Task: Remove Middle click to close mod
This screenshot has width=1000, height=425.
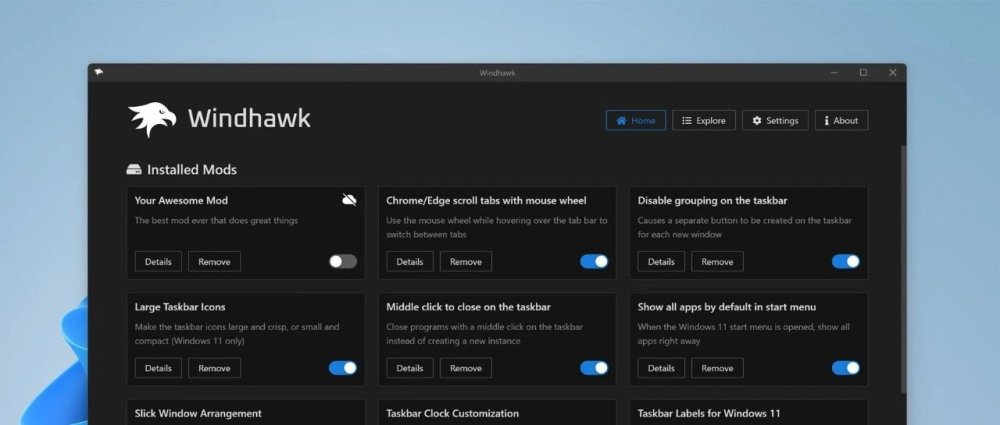Action: coord(466,368)
